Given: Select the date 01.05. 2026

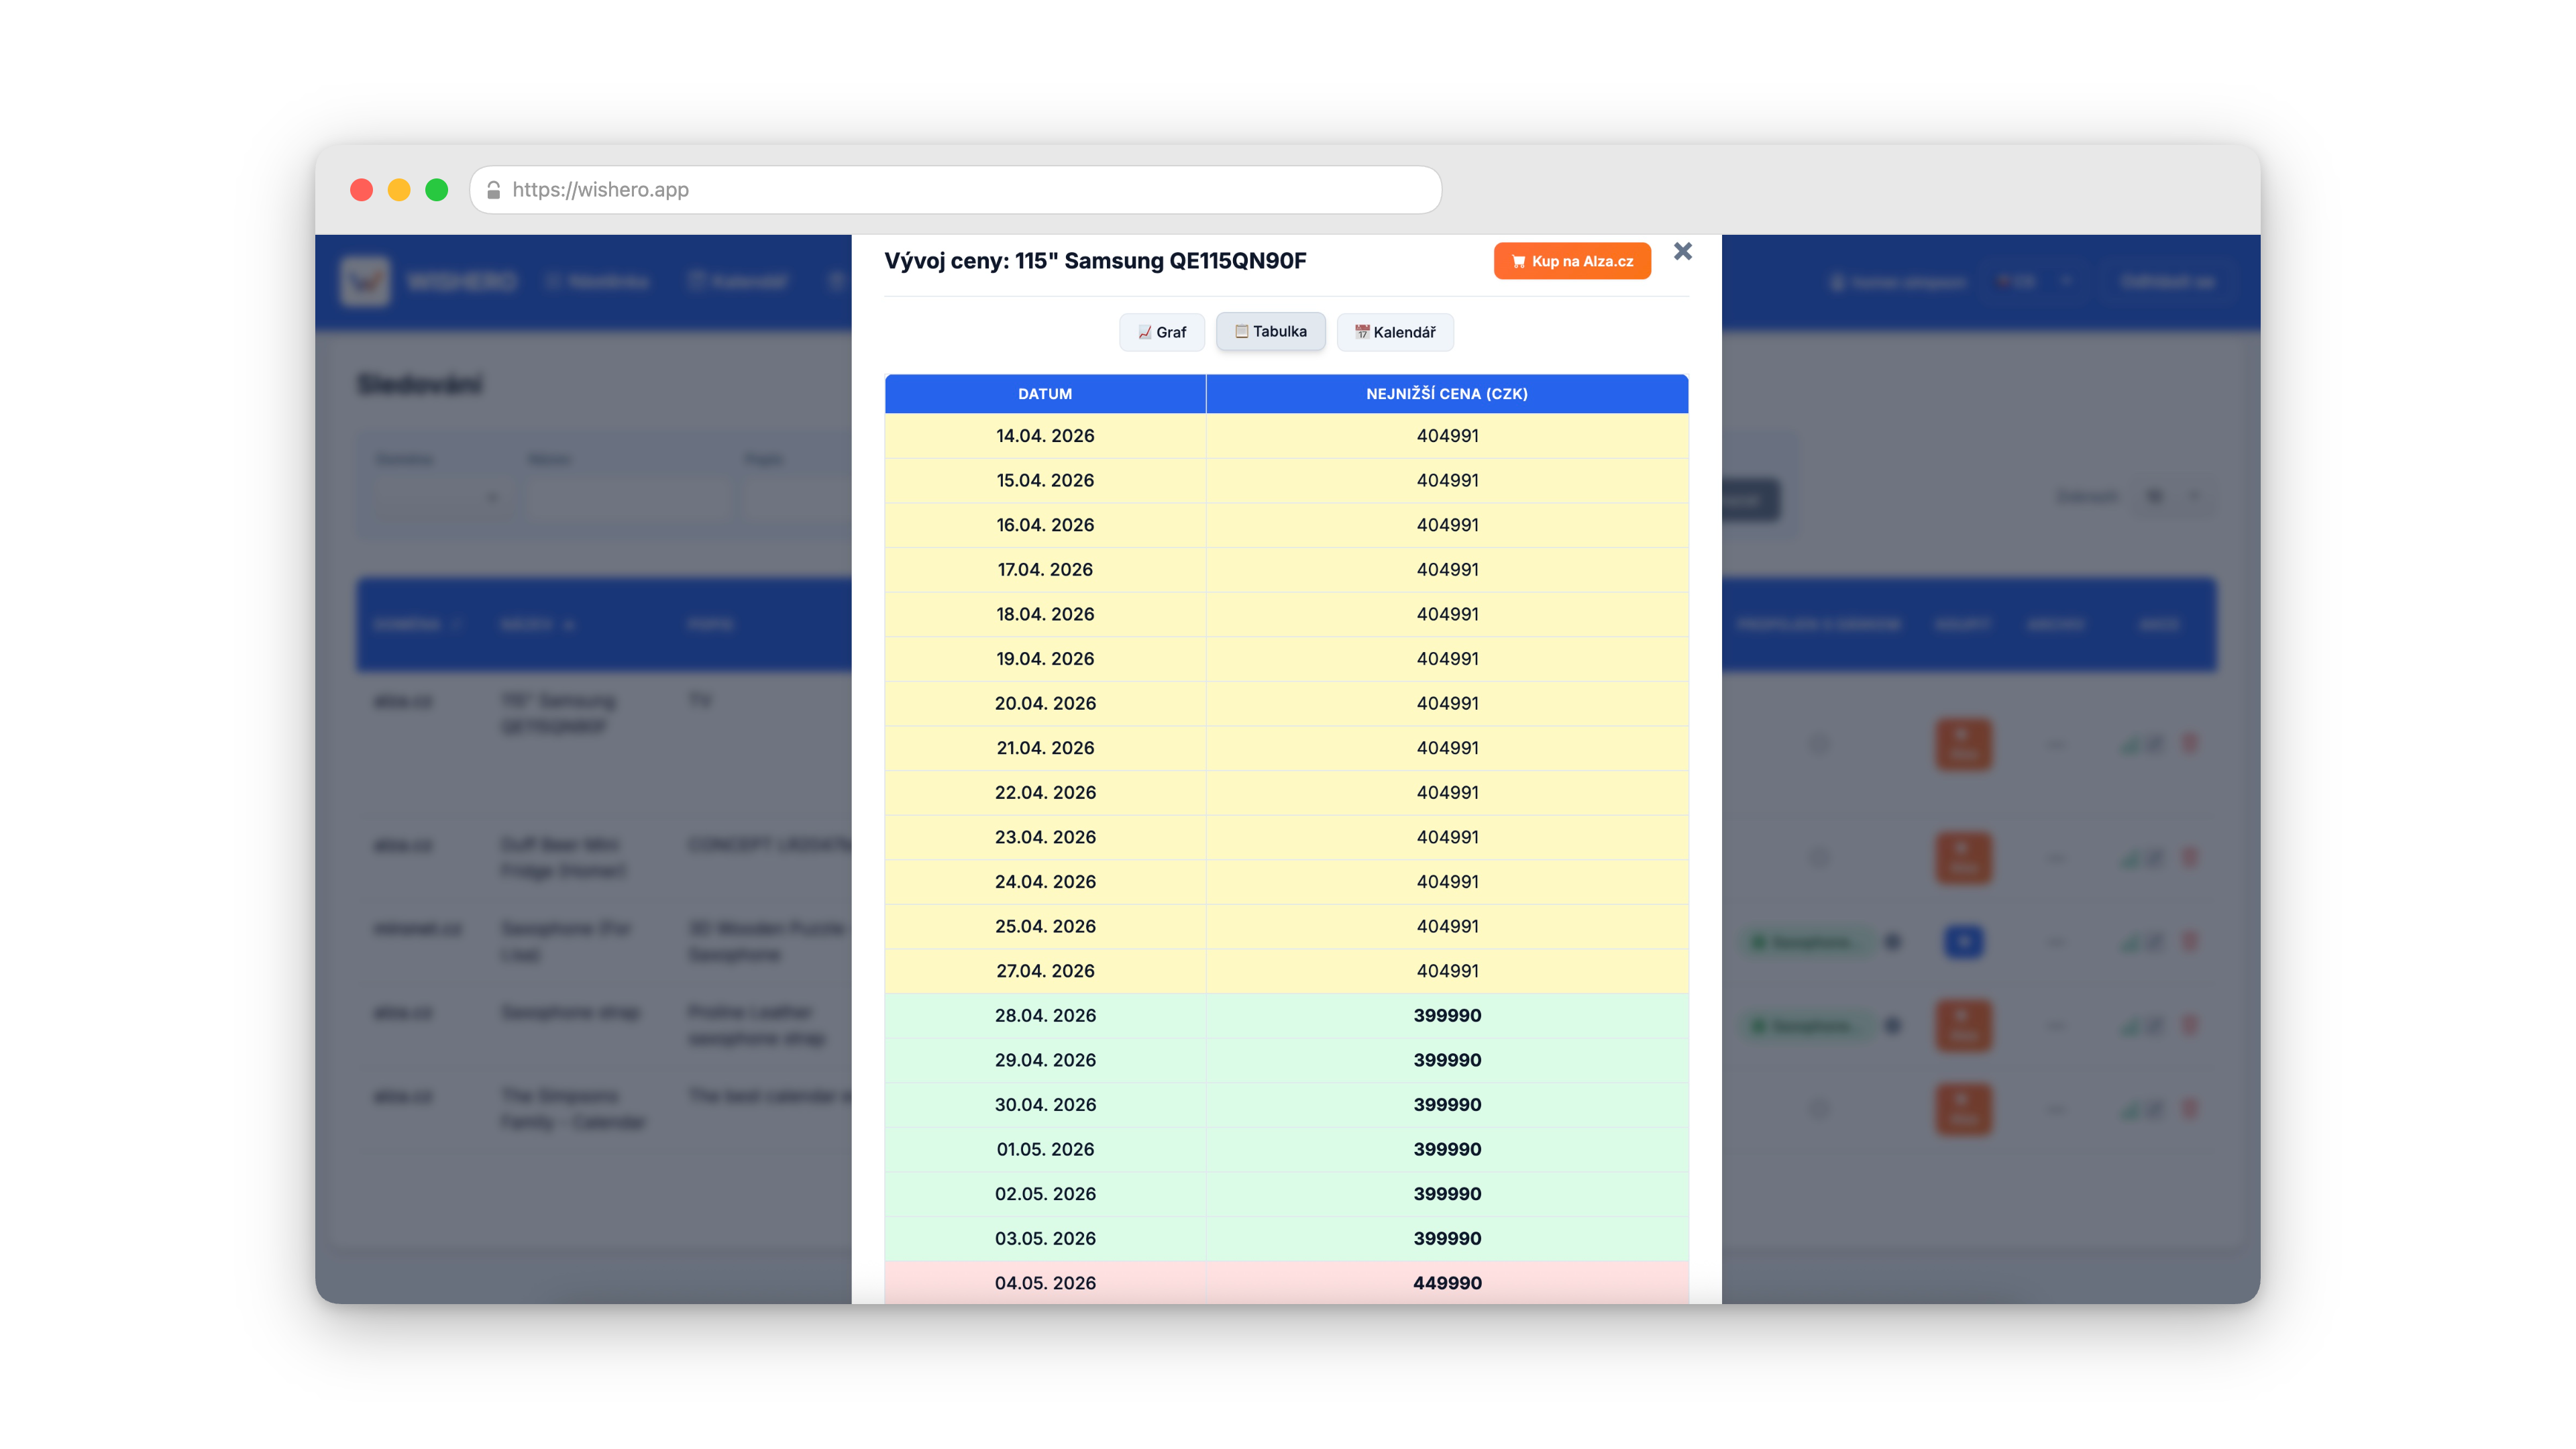Looking at the screenshot, I should pyautogui.click(x=1045, y=1150).
